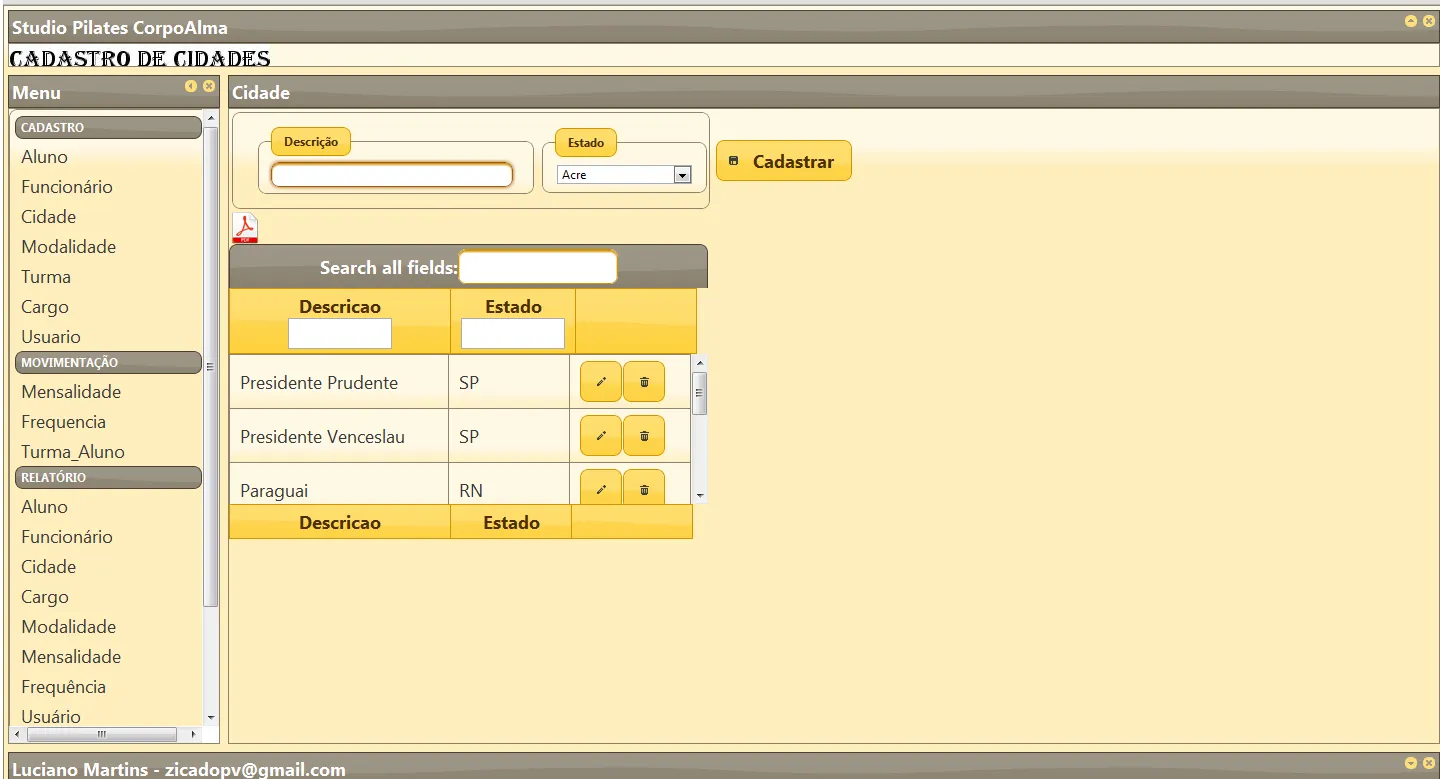
Task: Collapse the CADASTRO menu section
Action: [109, 128]
